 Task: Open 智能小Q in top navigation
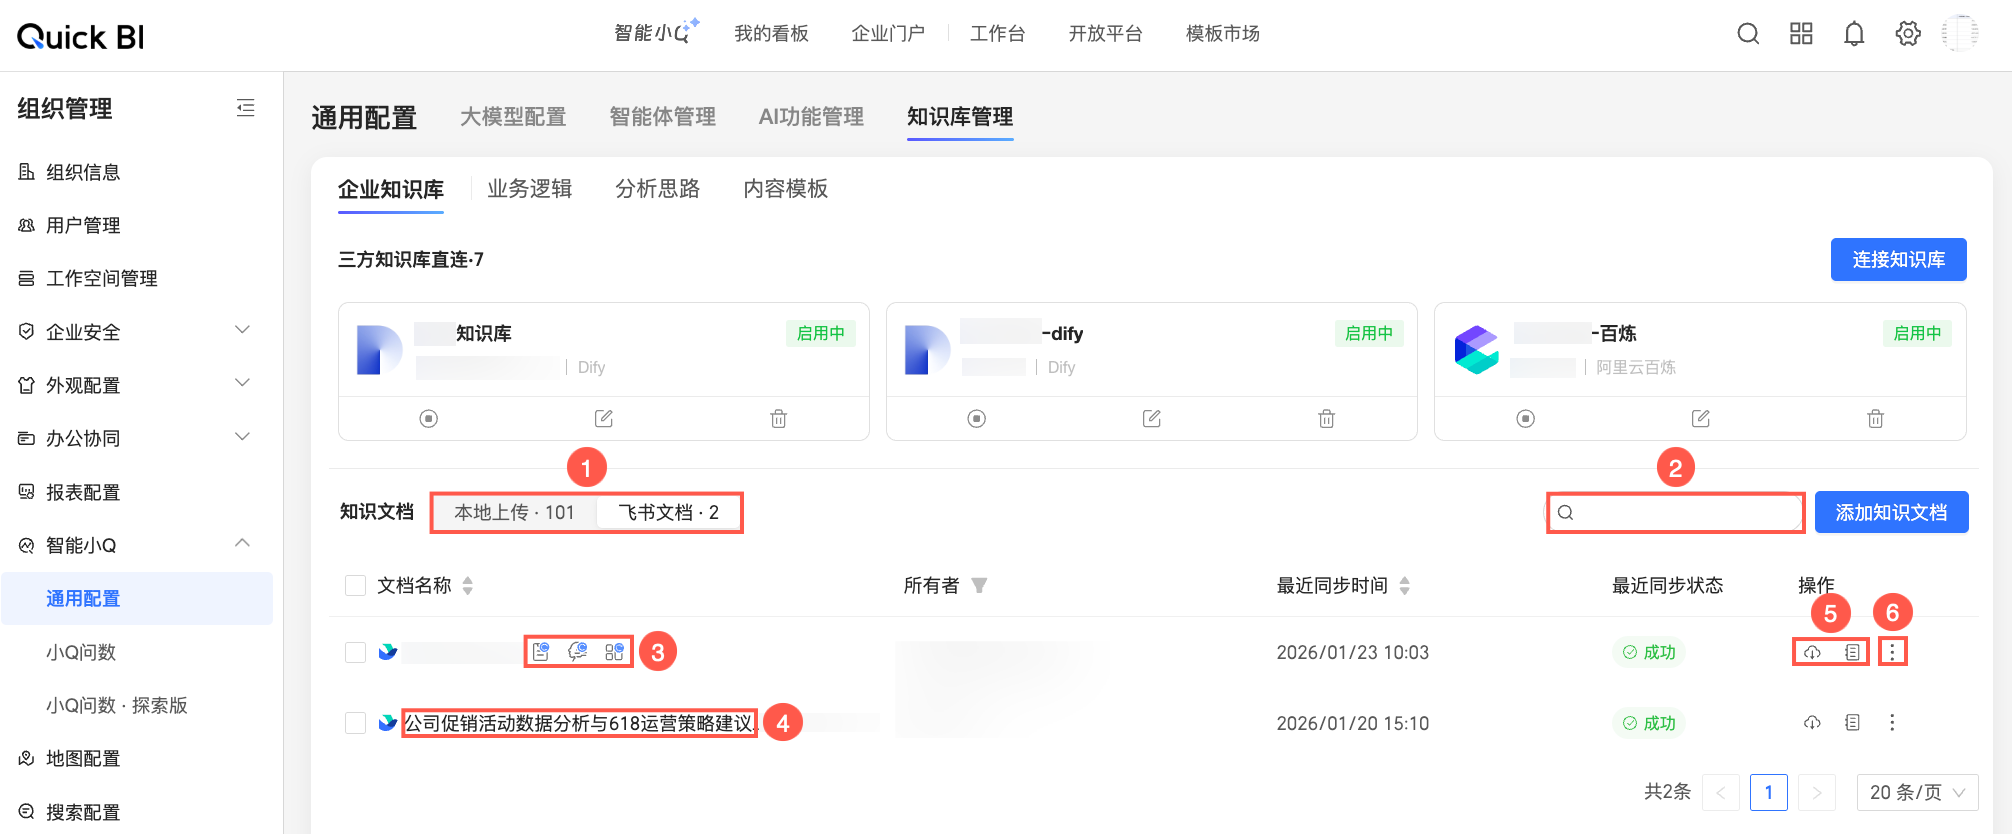click(656, 33)
